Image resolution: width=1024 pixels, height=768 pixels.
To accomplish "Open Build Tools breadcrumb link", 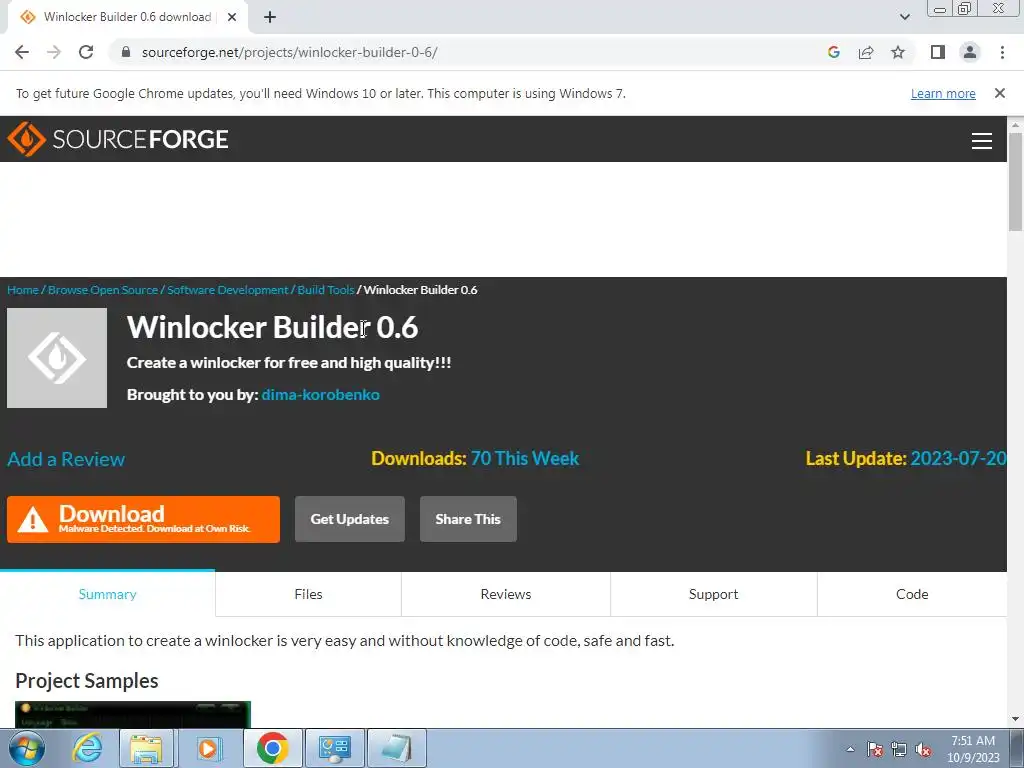I will click(x=326, y=290).
